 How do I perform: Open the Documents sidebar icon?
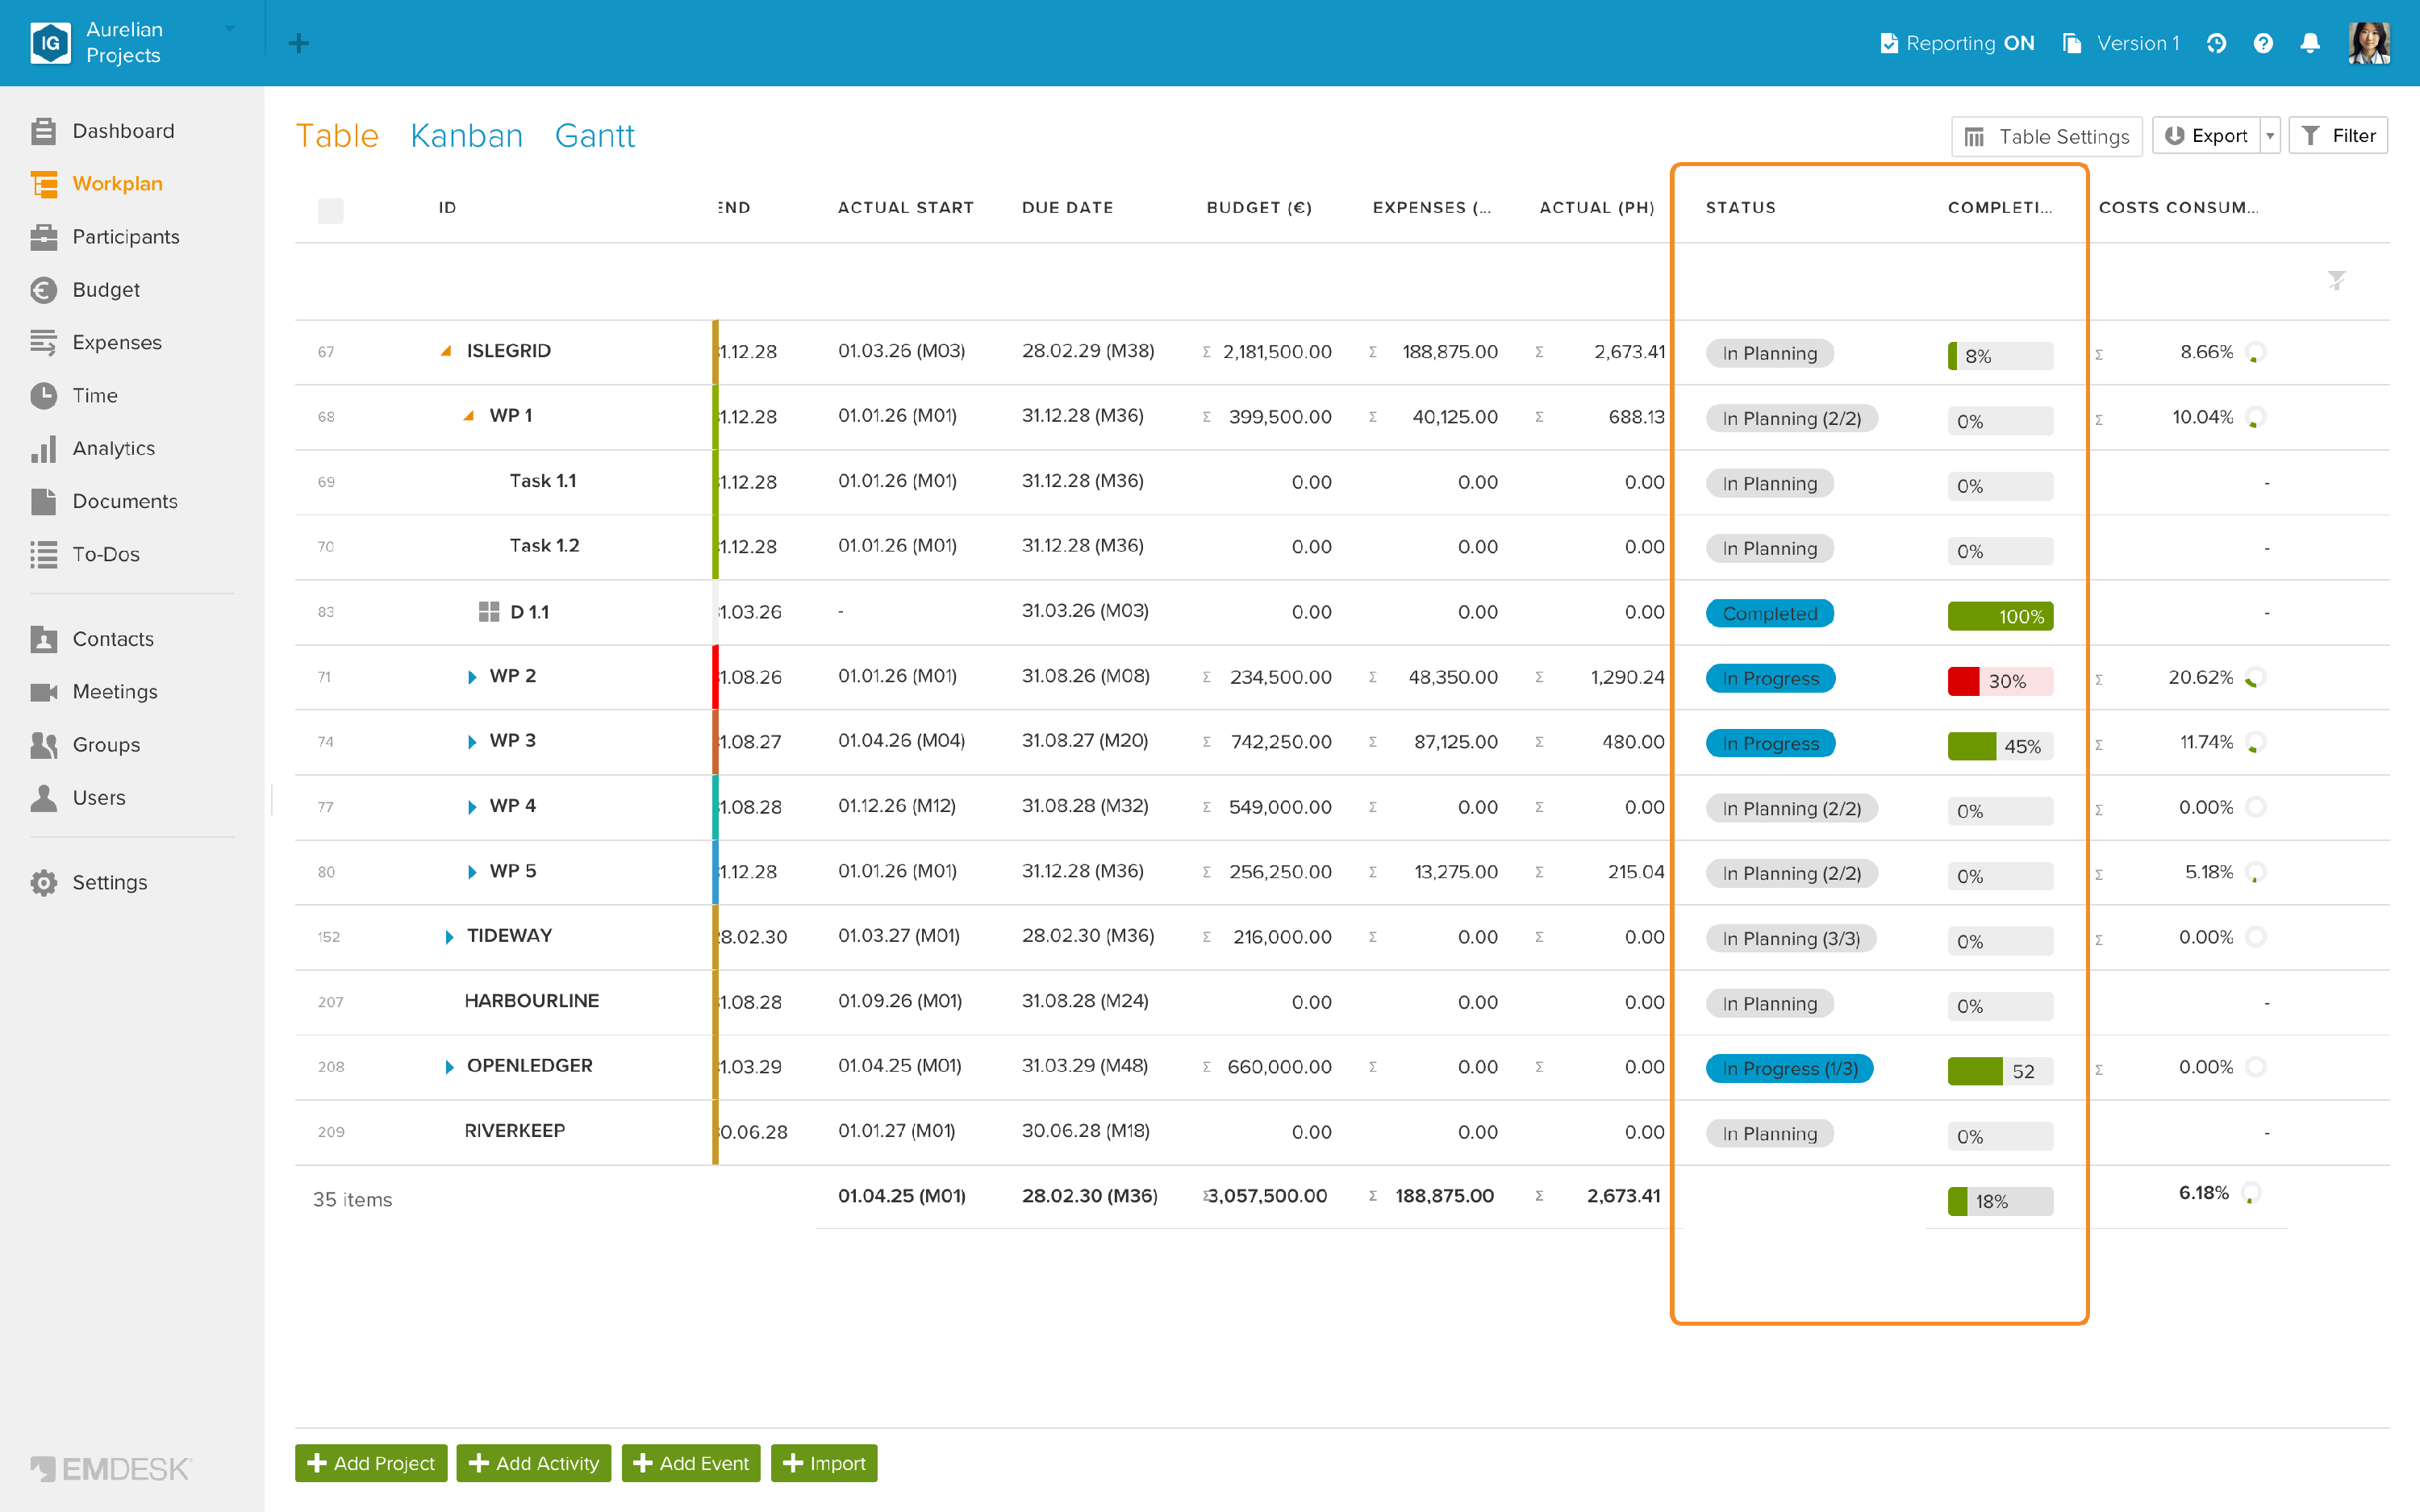pos(43,502)
